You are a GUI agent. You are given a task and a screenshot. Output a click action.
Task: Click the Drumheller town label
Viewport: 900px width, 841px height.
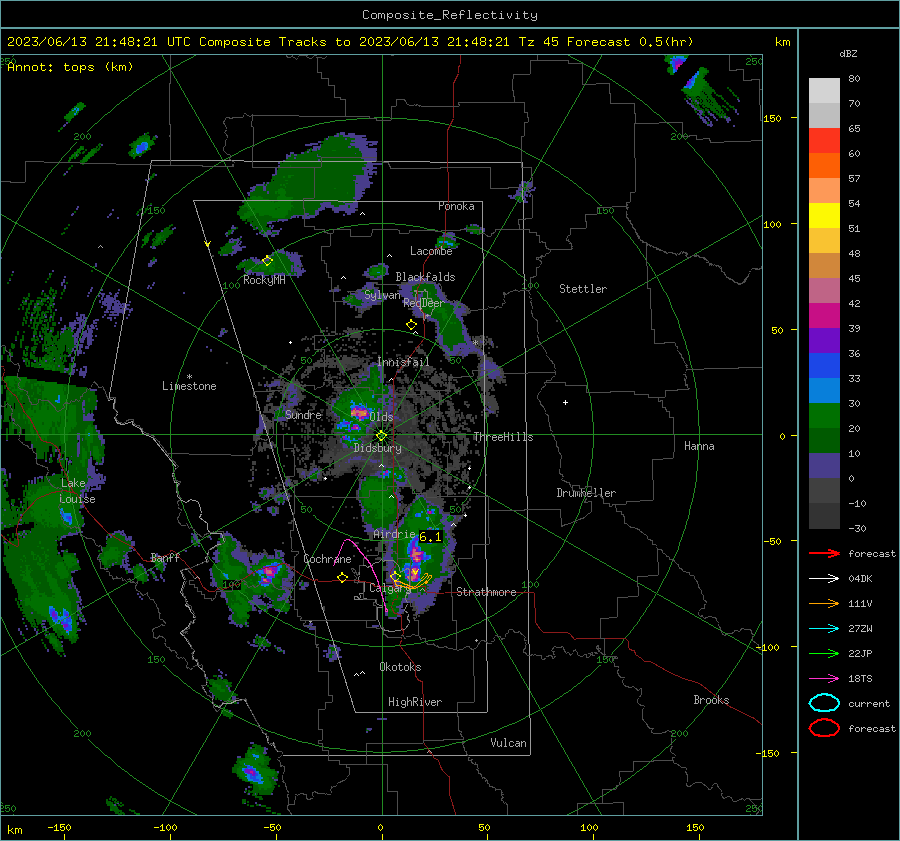point(586,493)
